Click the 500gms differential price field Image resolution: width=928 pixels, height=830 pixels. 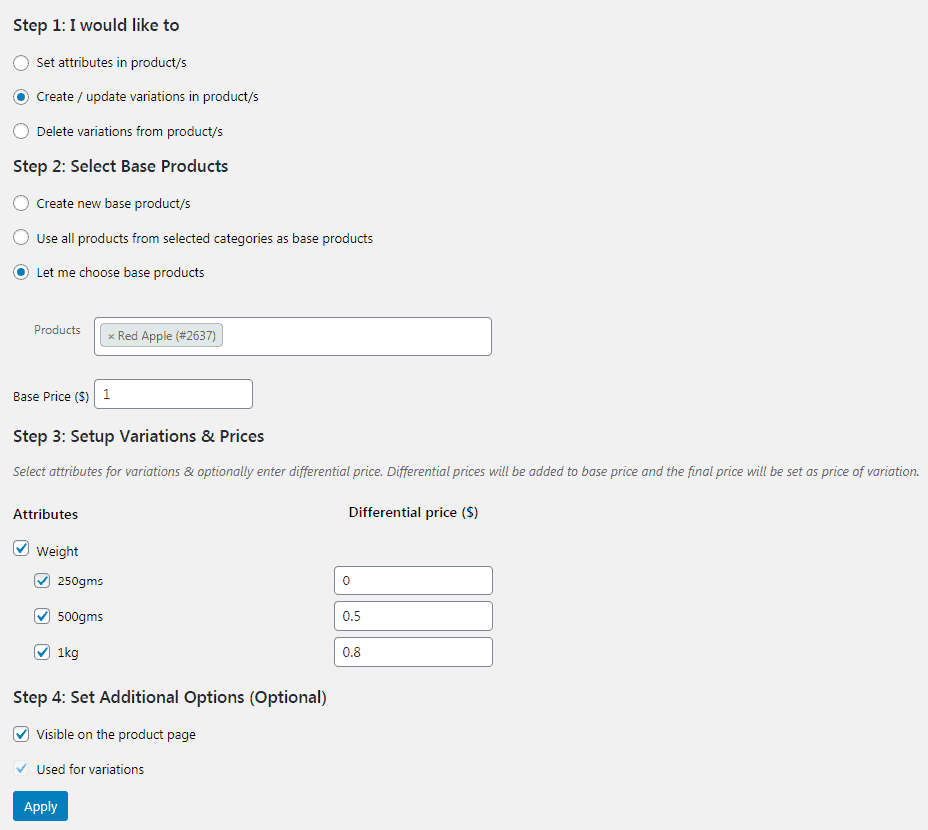coord(413,616)
